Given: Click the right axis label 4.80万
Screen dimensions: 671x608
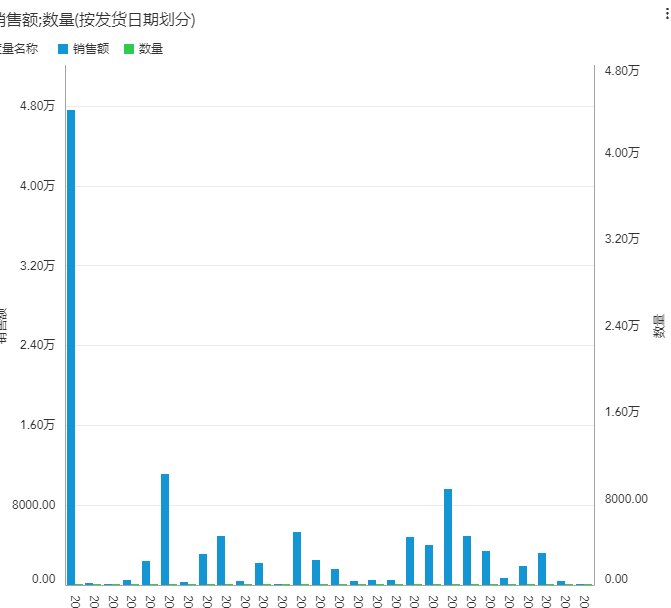Looking at the screenshot, I should point(622,71).
